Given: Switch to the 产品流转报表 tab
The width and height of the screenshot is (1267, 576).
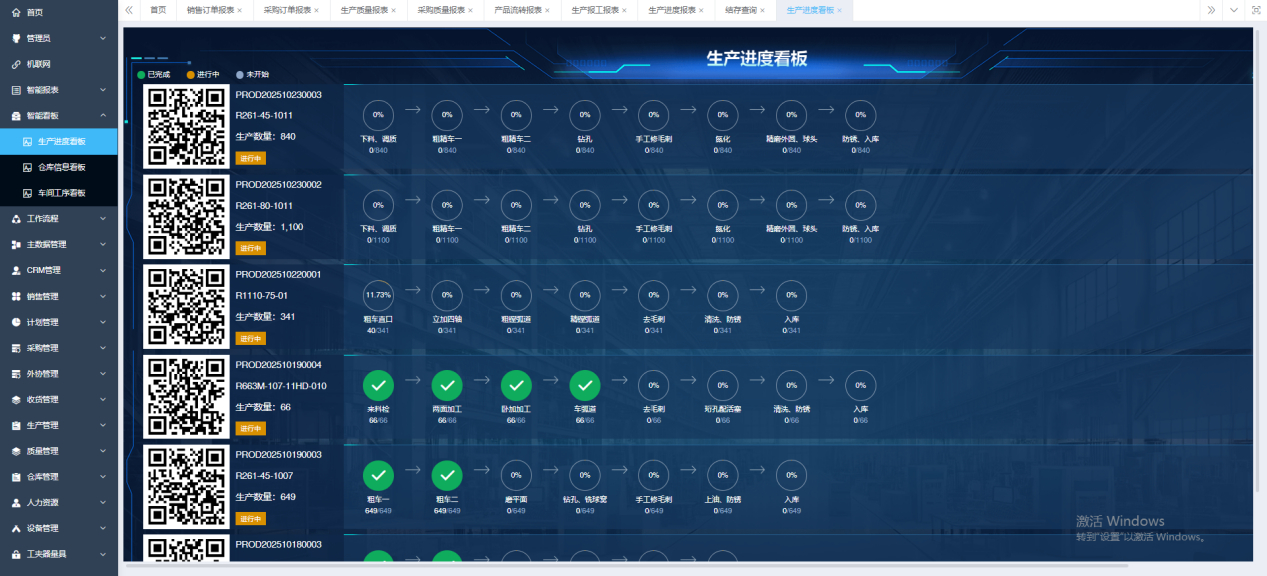Looking at the screenshot, I should (523, 10).
